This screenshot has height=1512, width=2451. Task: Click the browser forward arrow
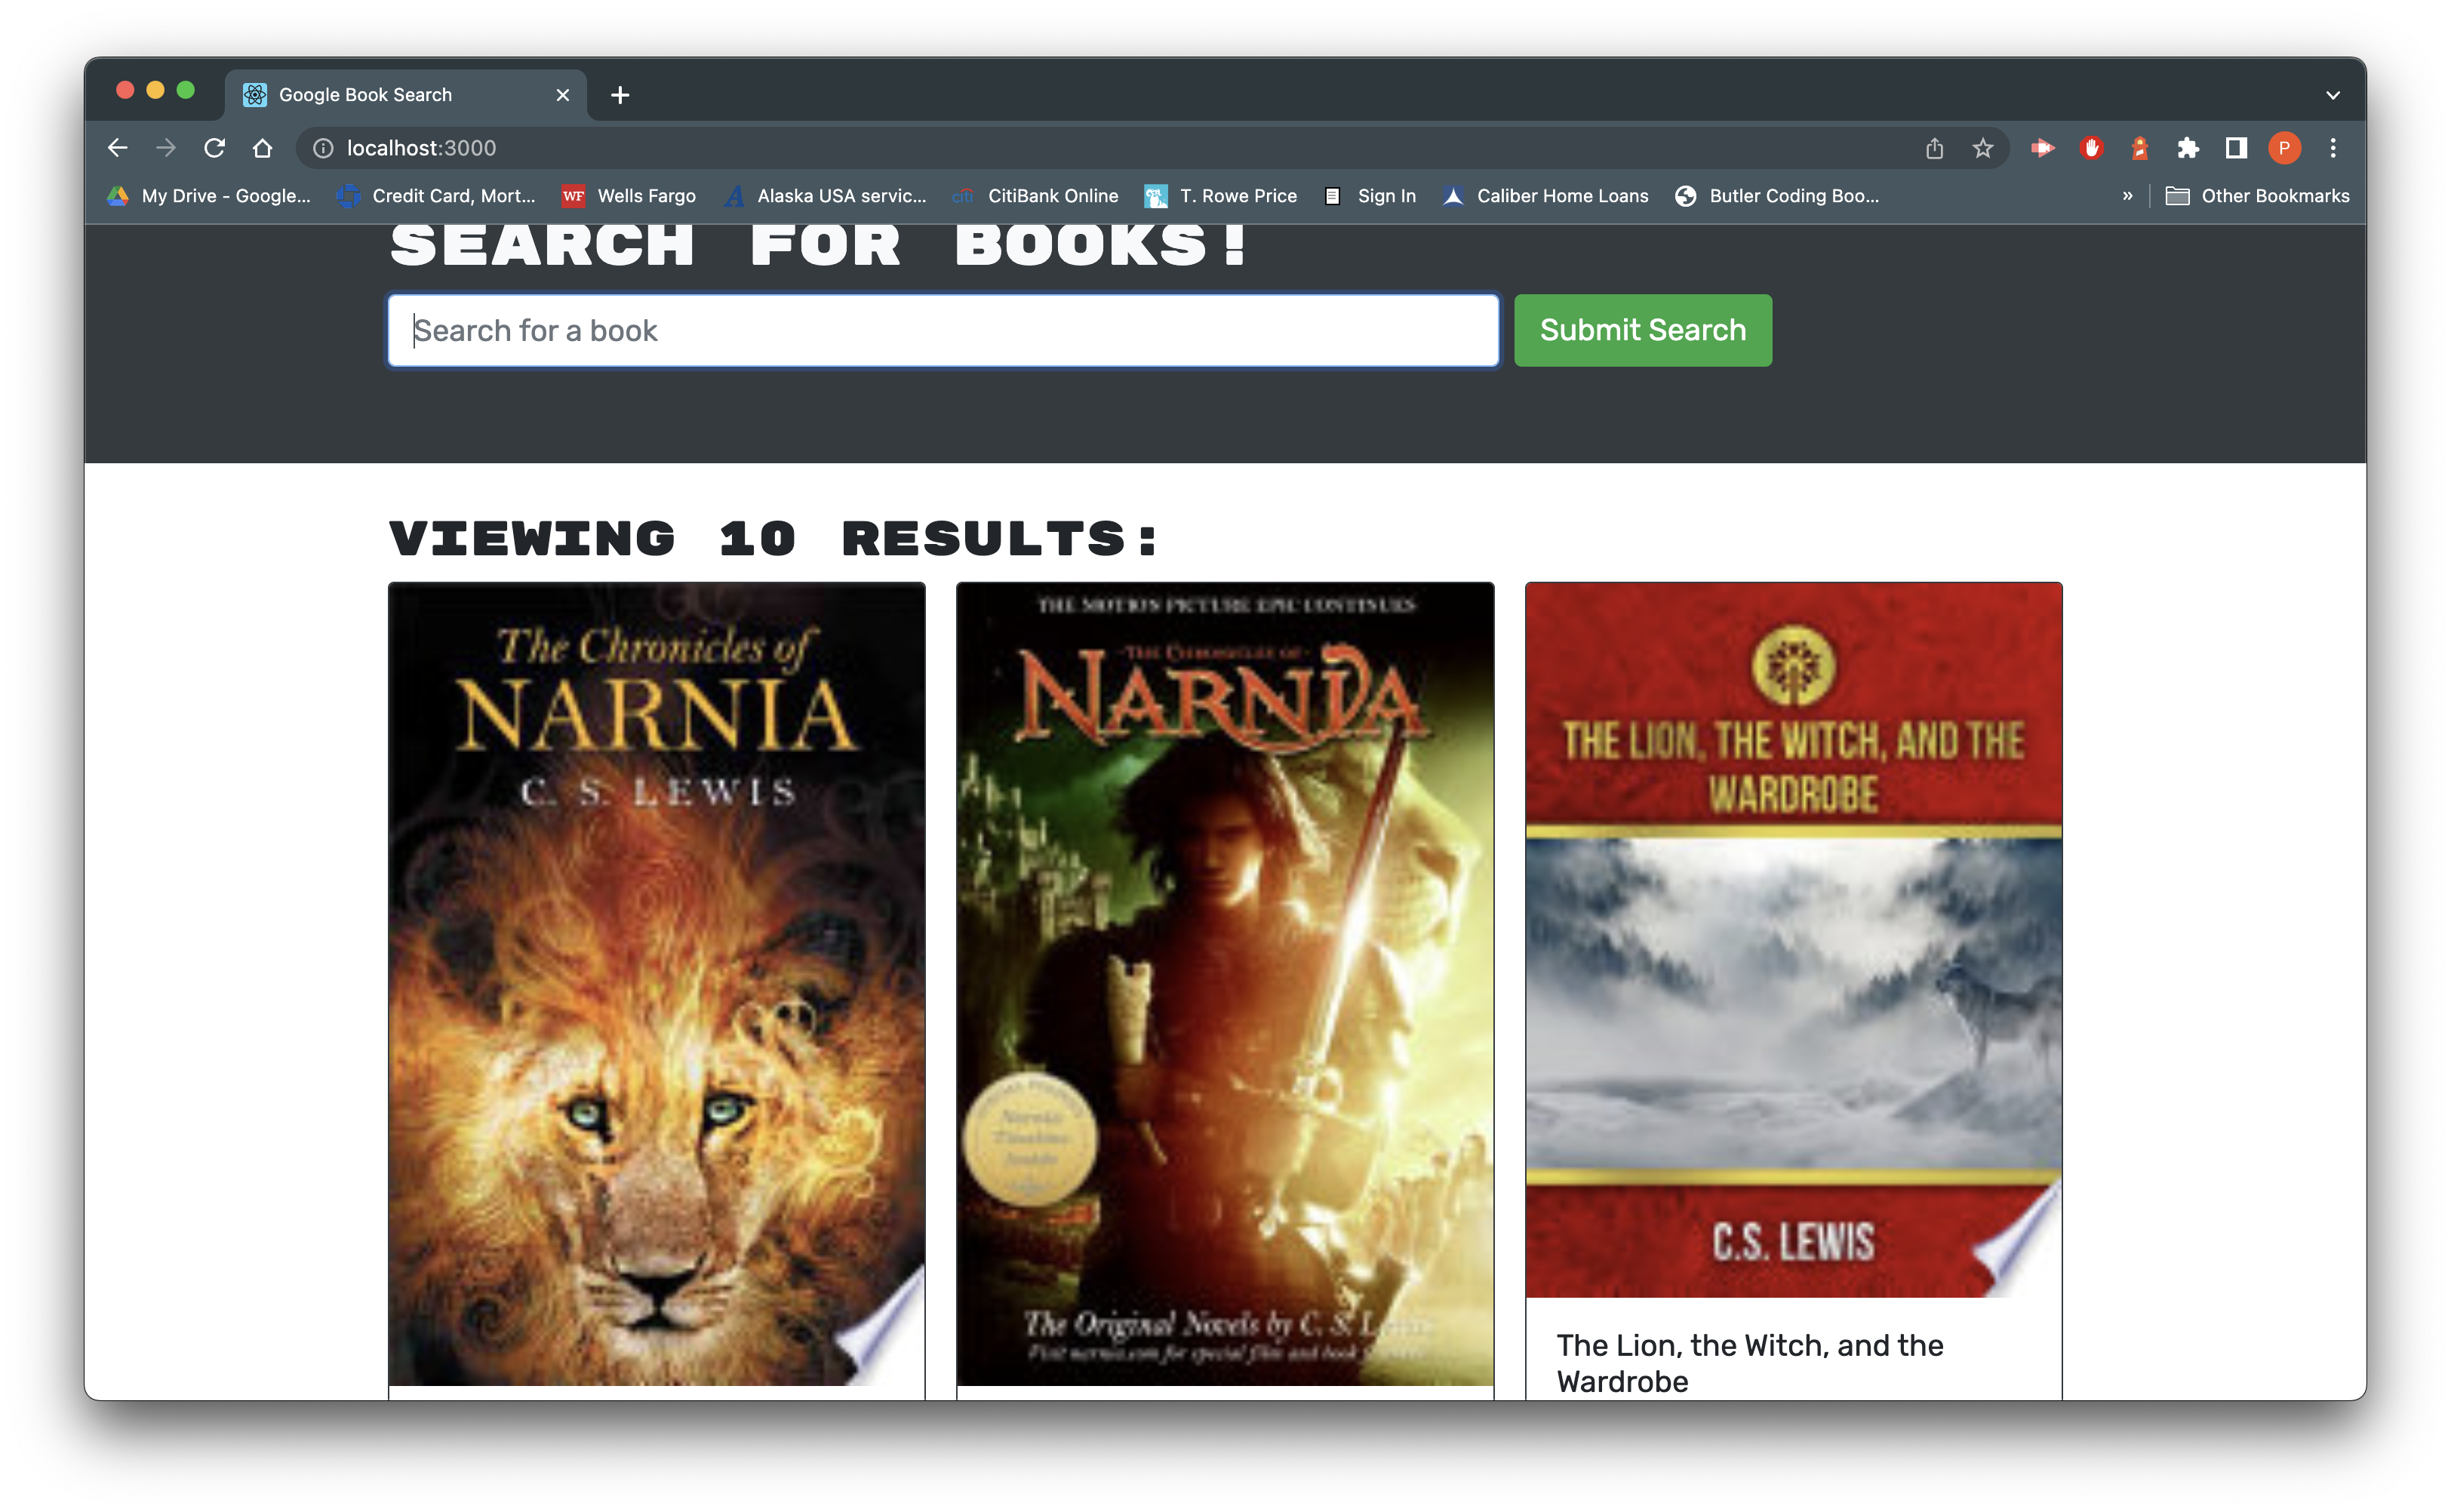coord(166,148)
